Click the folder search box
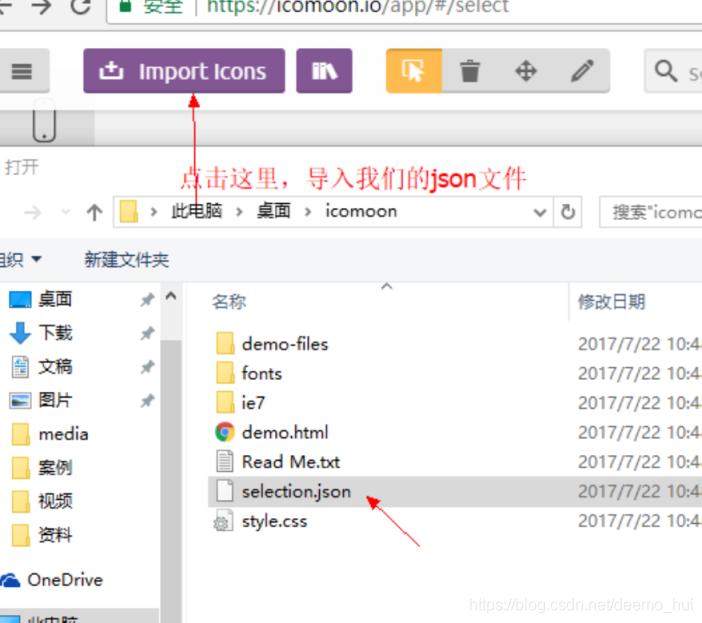Screen dimensions: 702x623 tap(651, 212)
